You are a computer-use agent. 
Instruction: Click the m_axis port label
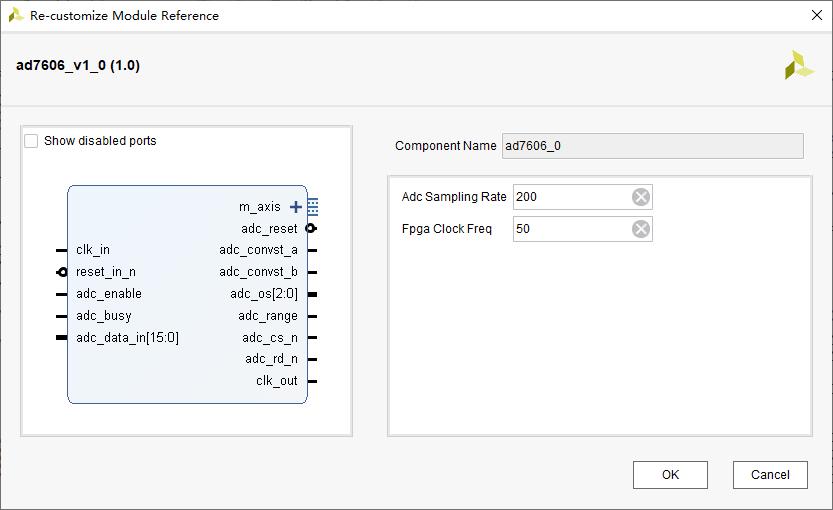pyautogui.click(x=260, y=207)
